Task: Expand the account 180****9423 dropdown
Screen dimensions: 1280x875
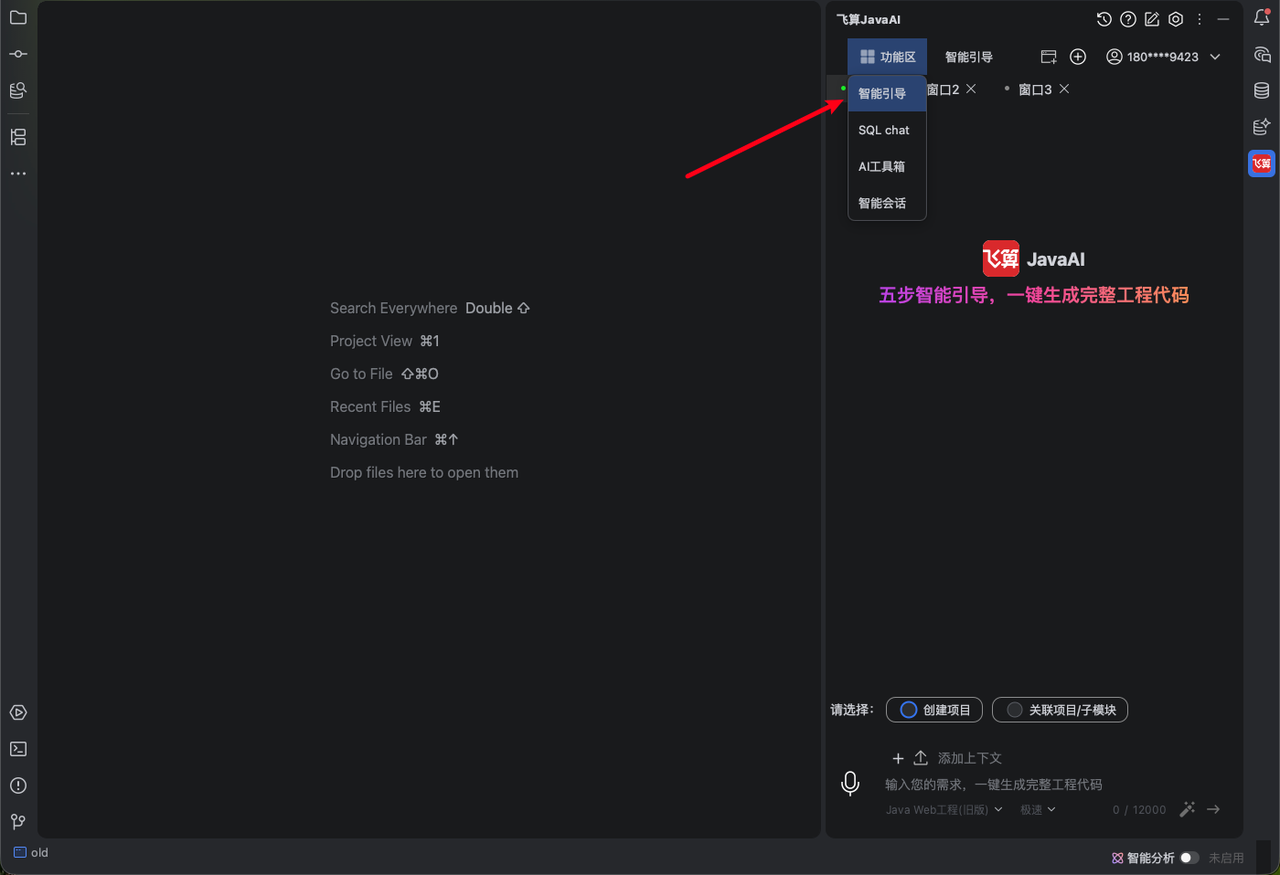Action: coord(1164,57)
